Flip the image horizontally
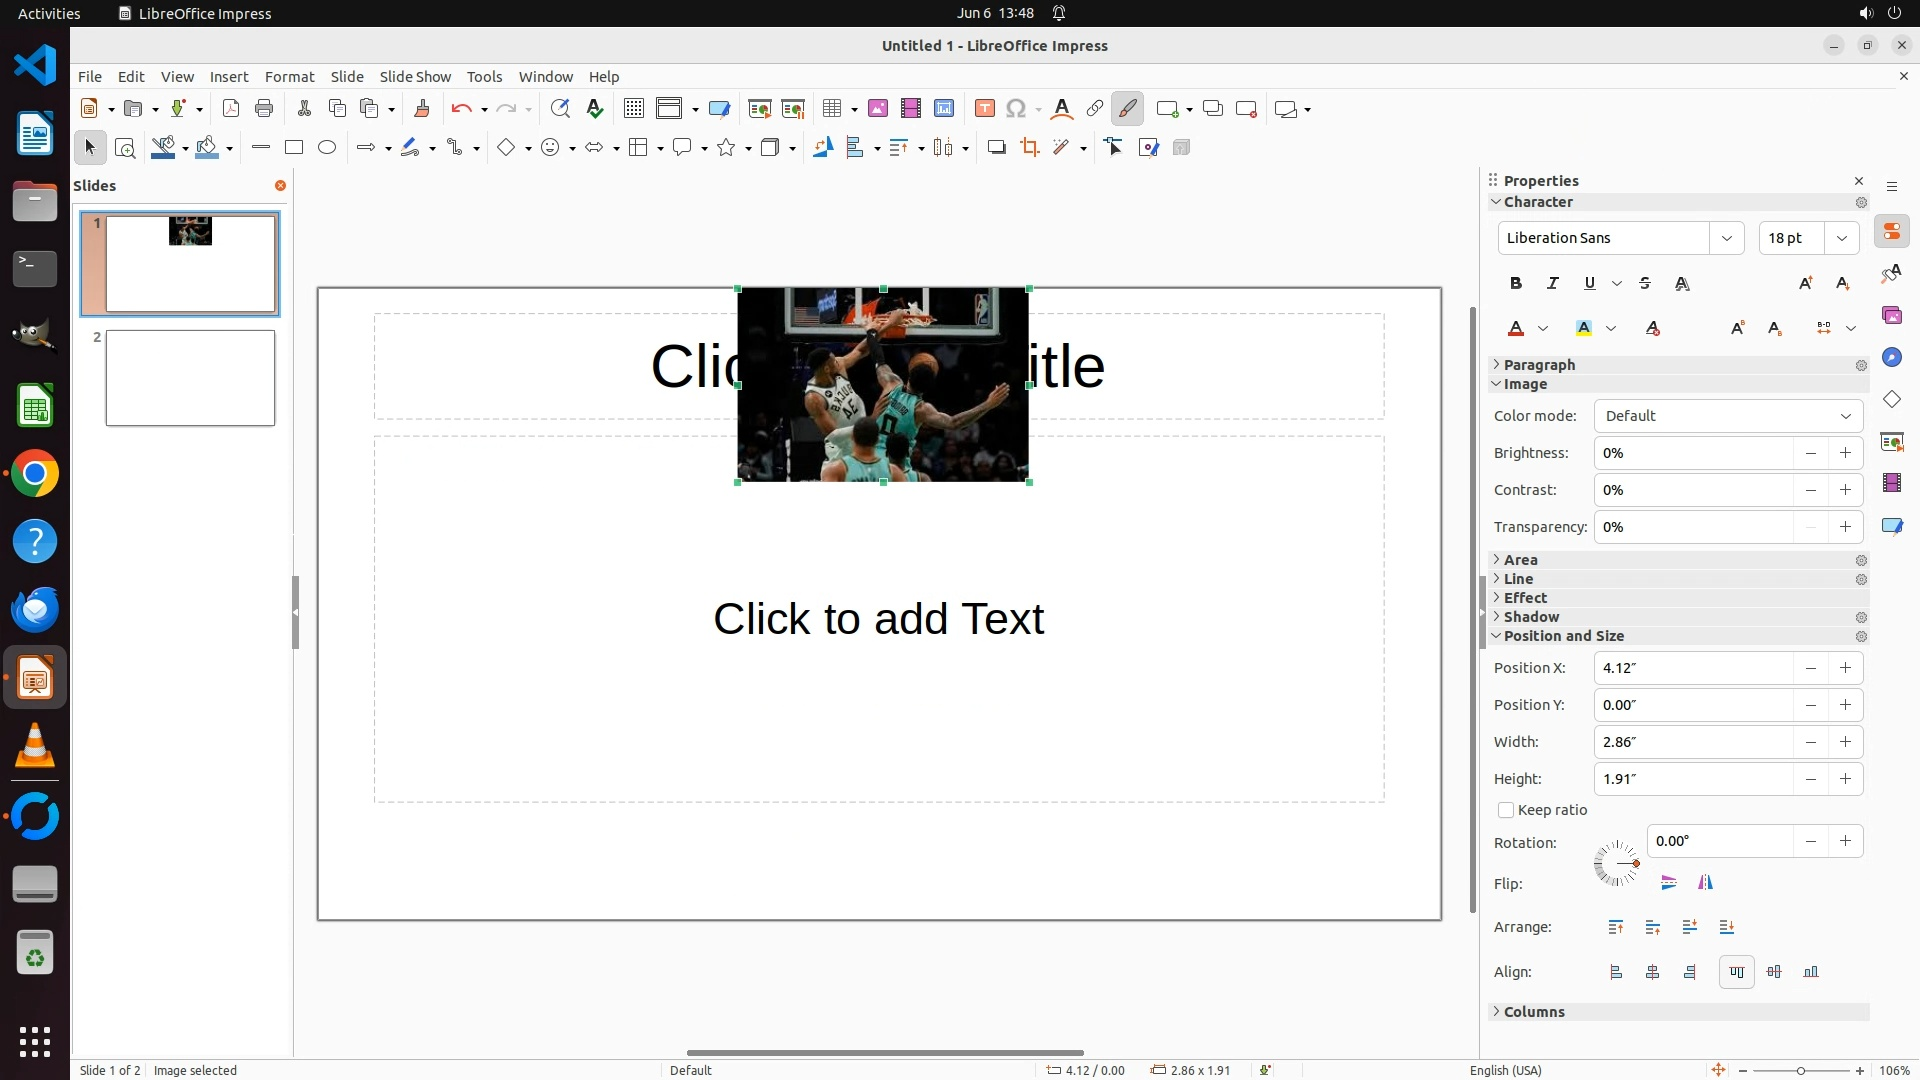Viewport: 1920px width, 1080px height. tap(1705, 882)
